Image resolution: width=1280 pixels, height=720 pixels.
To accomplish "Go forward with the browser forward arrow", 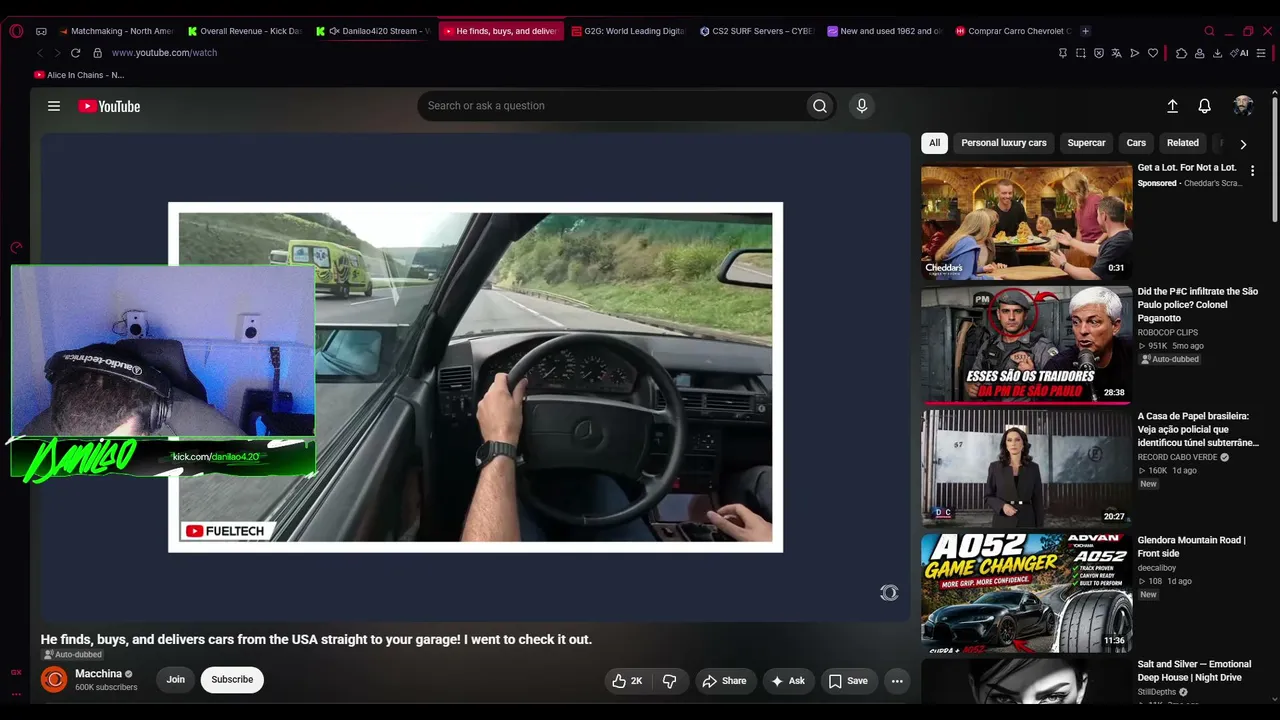I will click(x=56, y=53).
